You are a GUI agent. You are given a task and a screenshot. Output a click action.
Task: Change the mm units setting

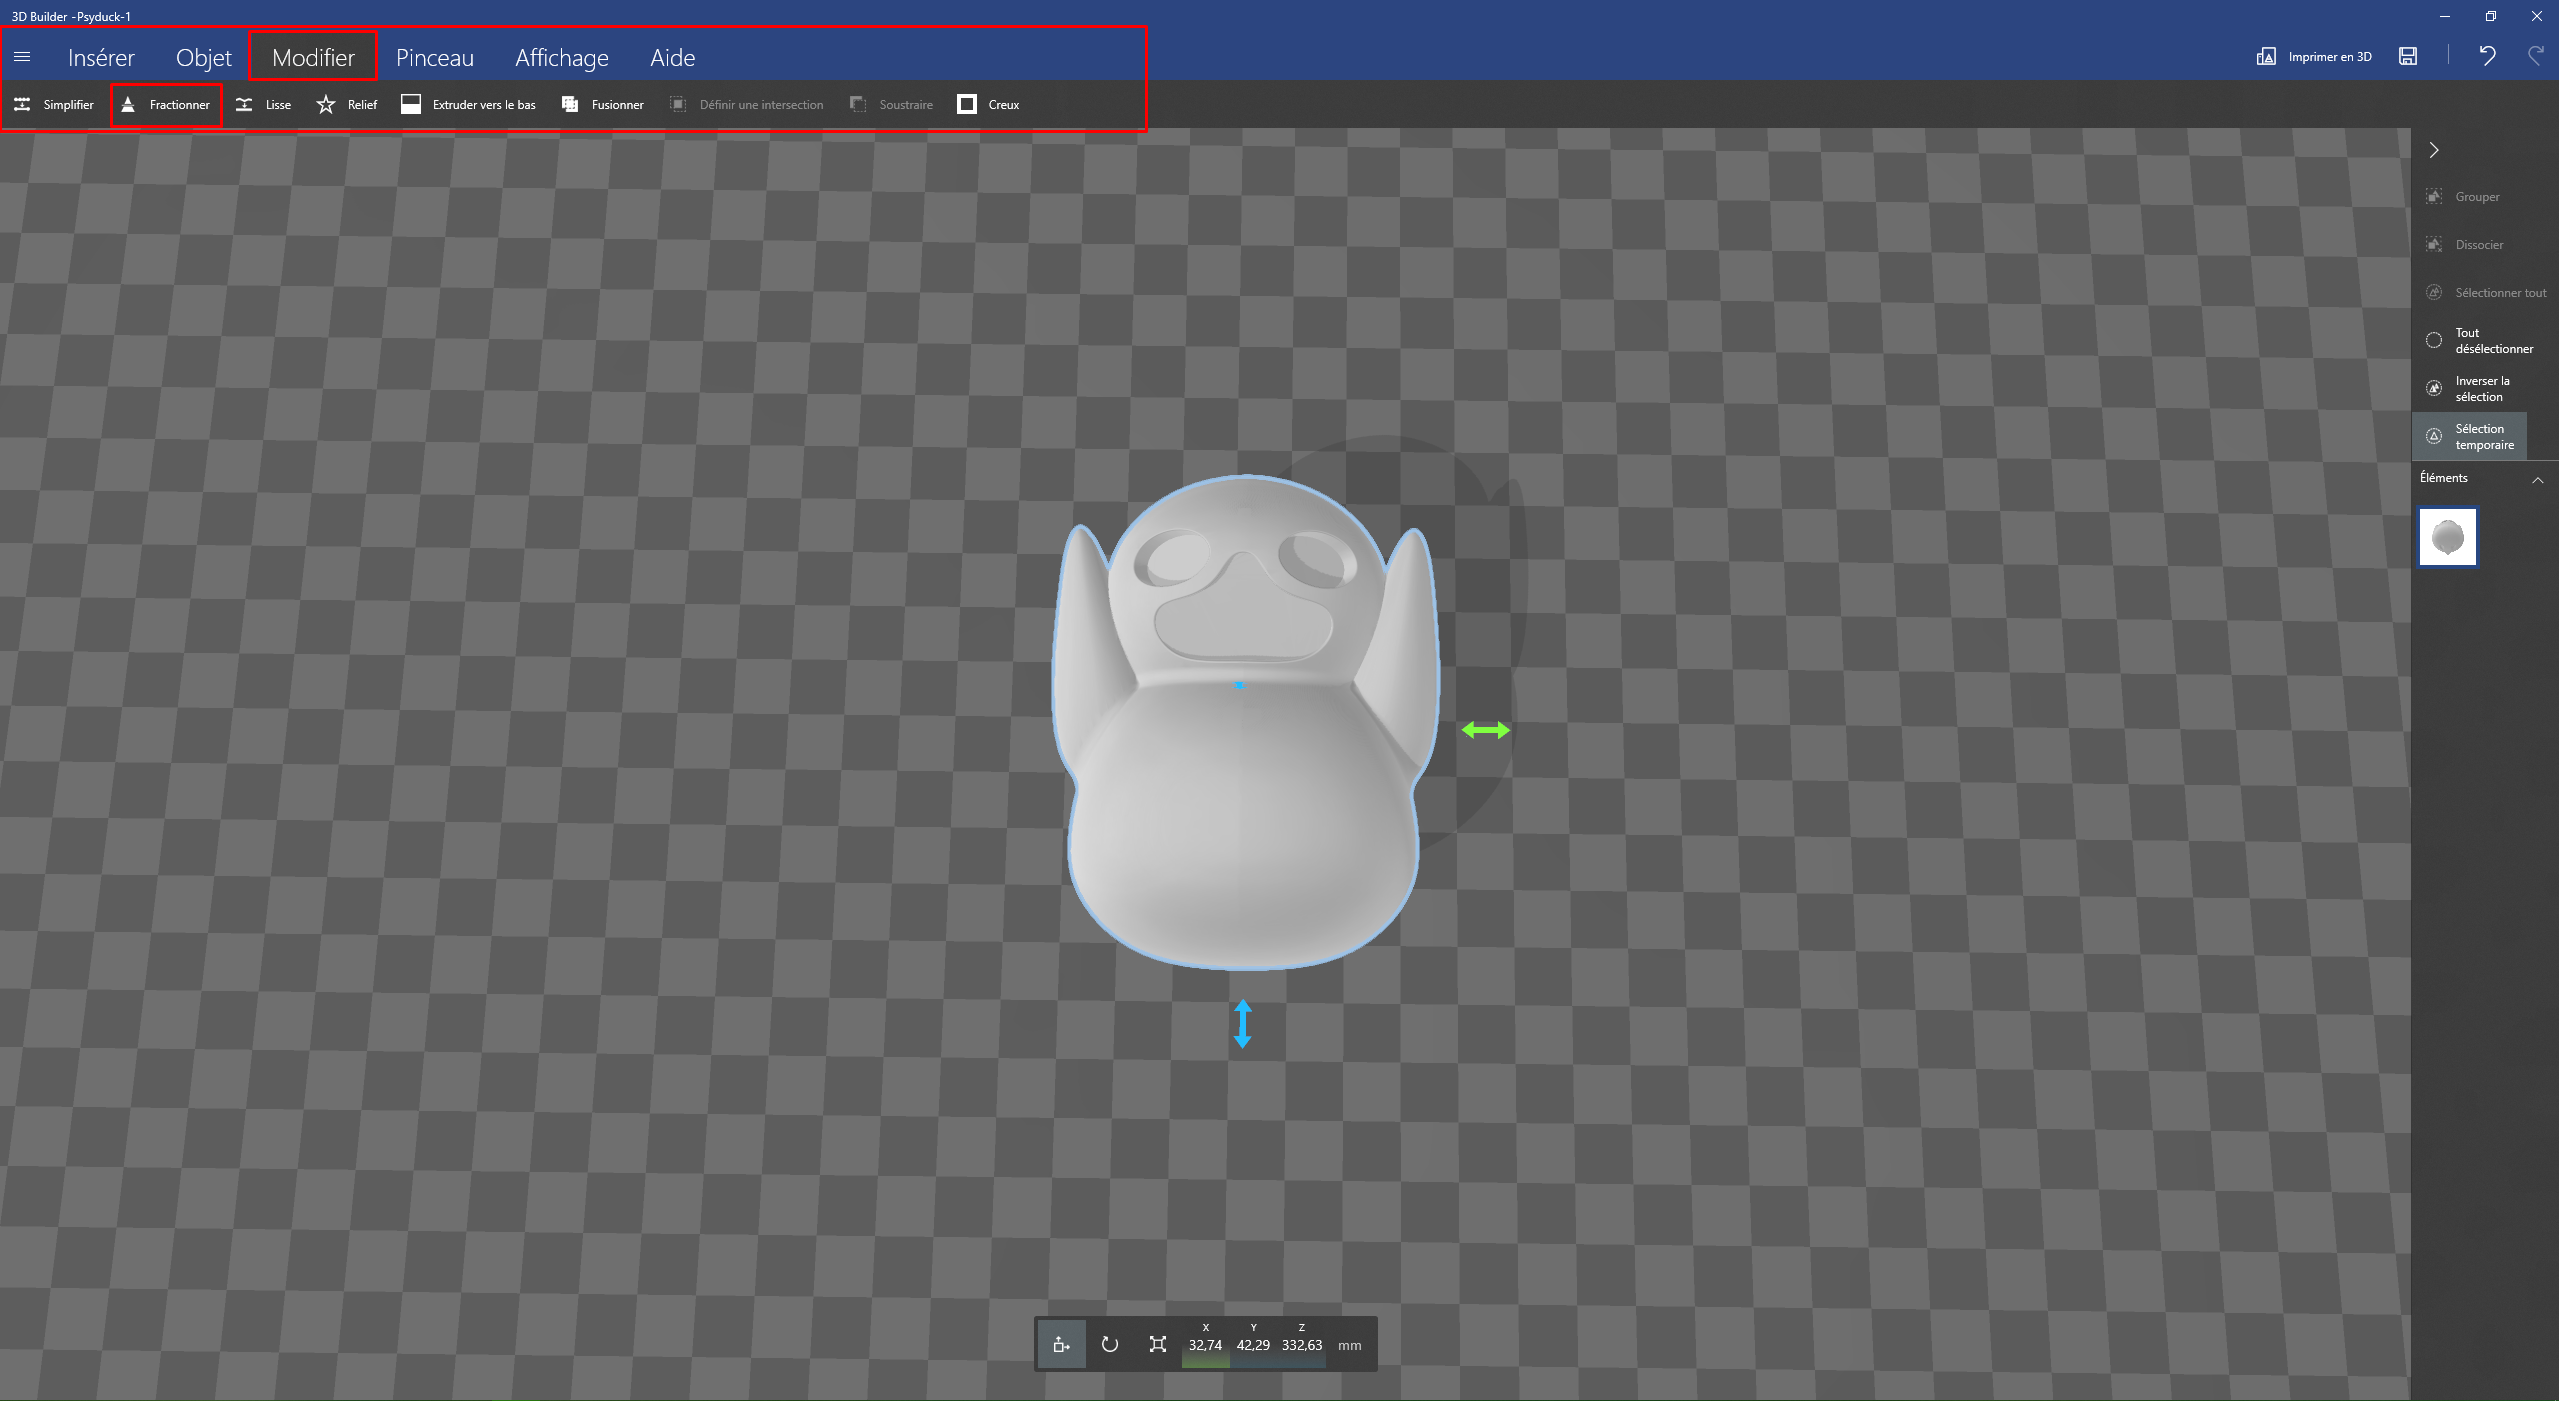coord(1350,1345)
